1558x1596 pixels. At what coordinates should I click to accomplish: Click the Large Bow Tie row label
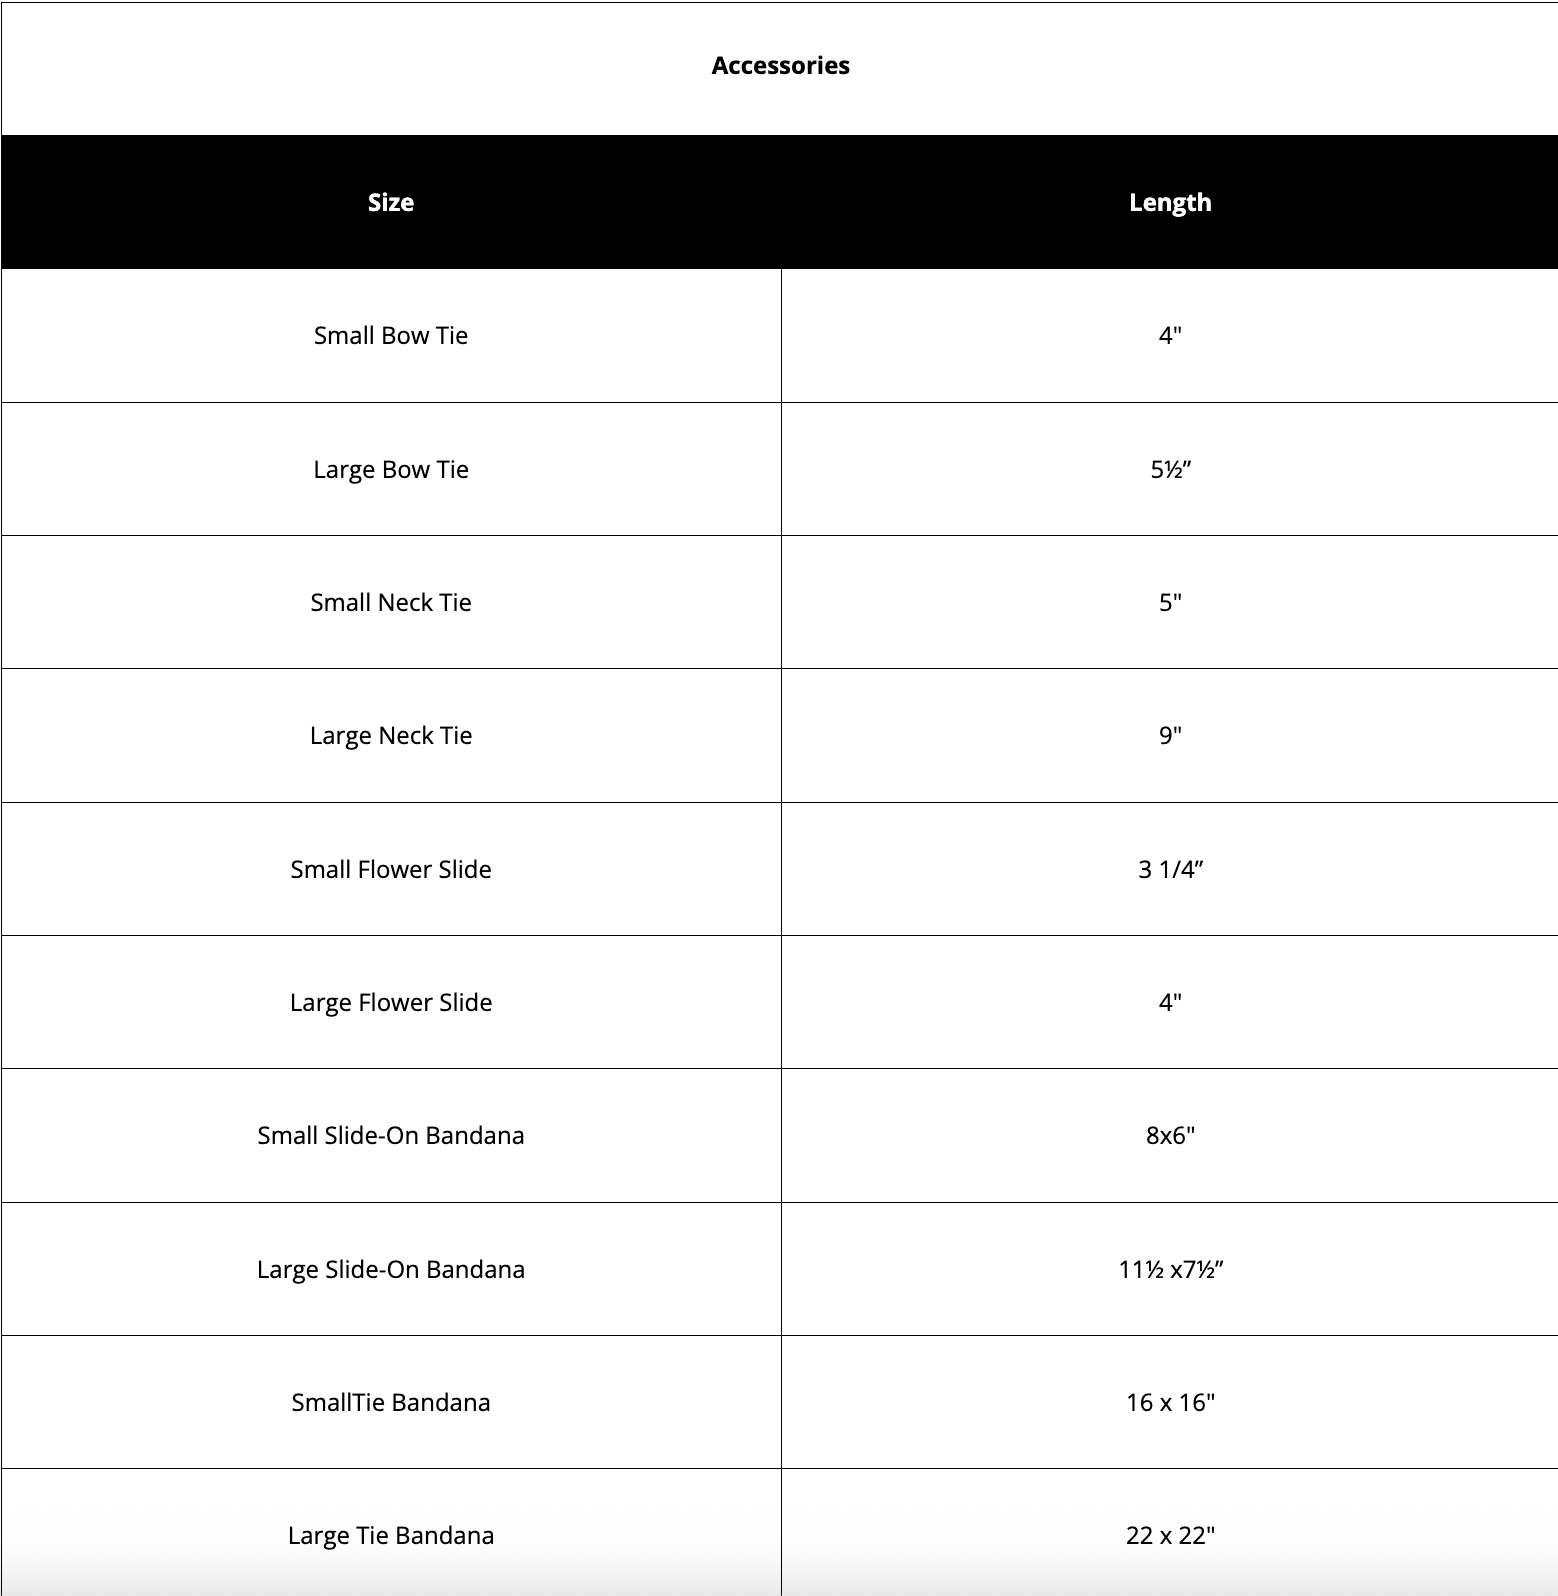(391, 470)
